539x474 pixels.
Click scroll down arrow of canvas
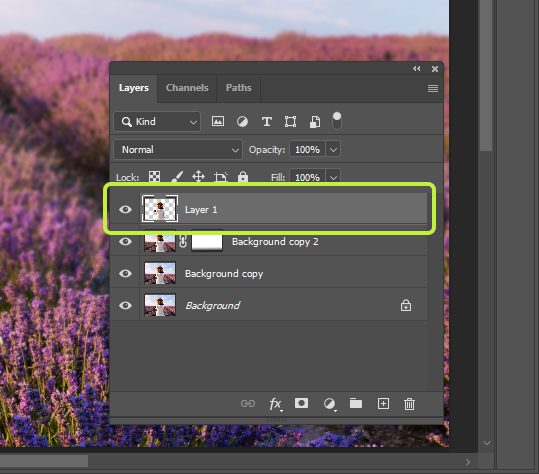coord(486,443)
